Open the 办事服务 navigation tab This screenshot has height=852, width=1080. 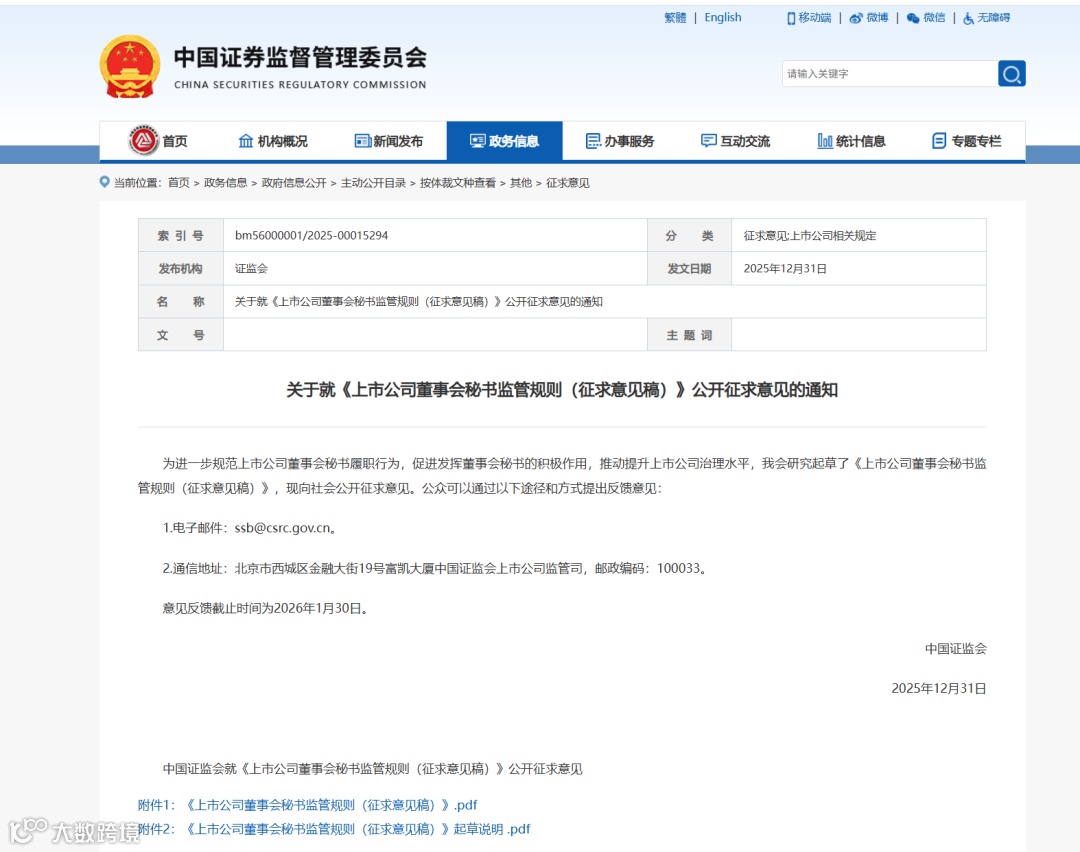[x=621, y=141]
